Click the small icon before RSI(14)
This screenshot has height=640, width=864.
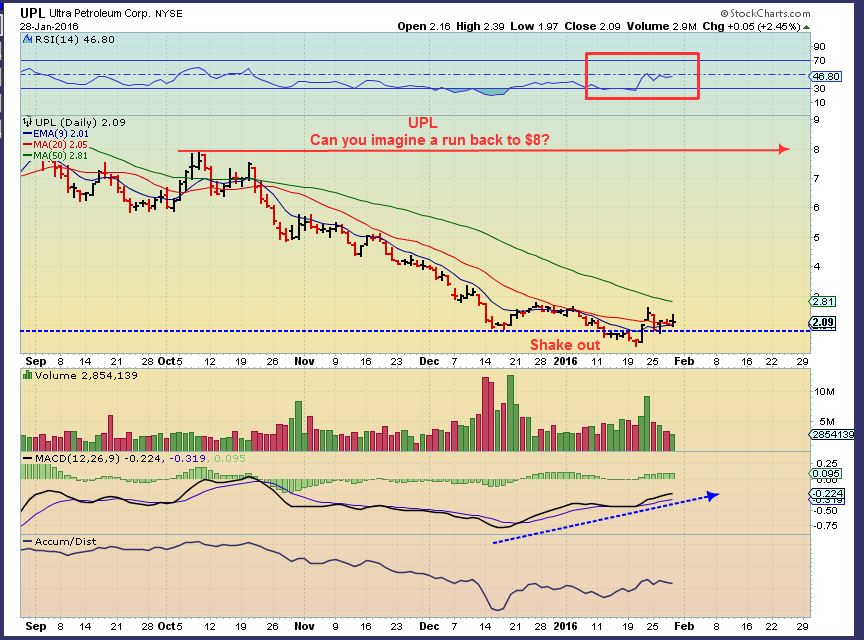pos(28,39)
